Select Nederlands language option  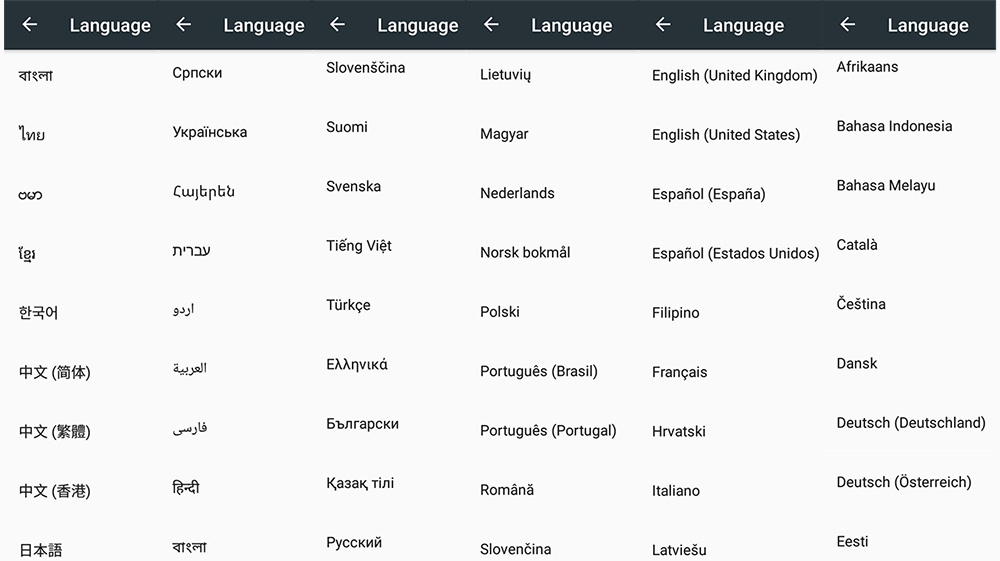(517, 193)
